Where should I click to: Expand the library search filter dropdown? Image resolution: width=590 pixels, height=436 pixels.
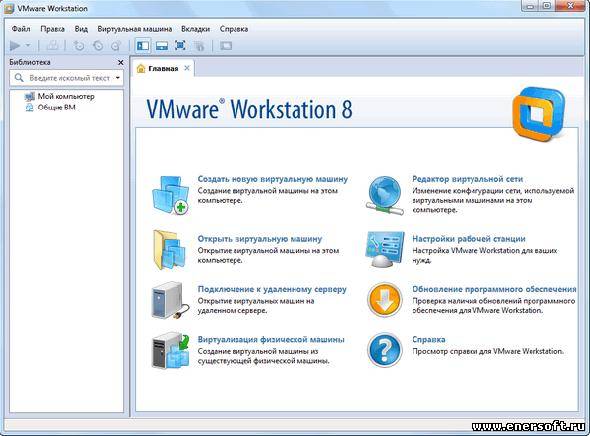coord(118,78)
